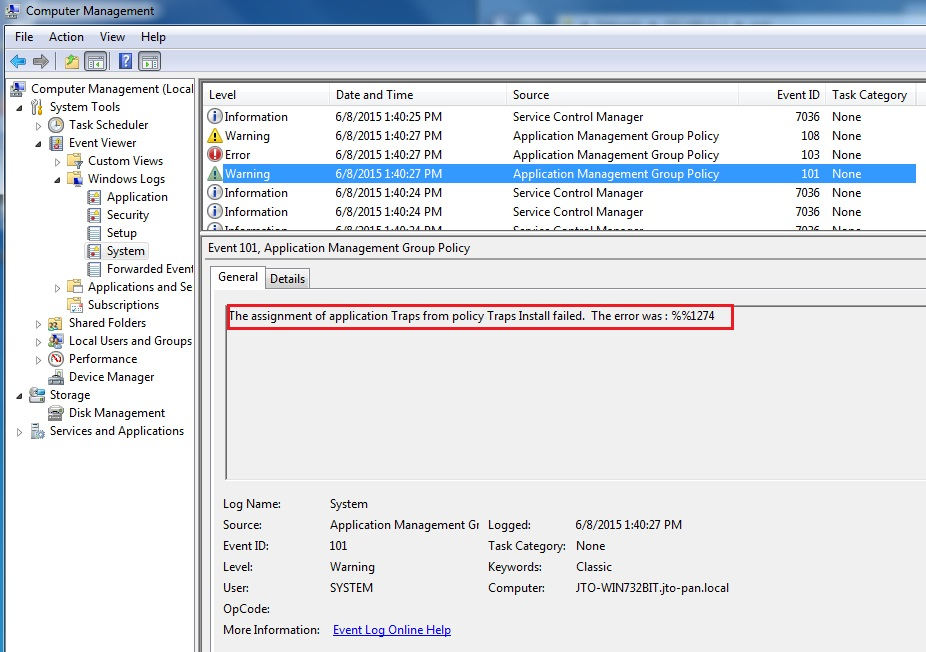Viewport: 926px width, 652px height.
Task: Toggle Show/Hide Console Tree toolbar button
Action: point(96,62)
